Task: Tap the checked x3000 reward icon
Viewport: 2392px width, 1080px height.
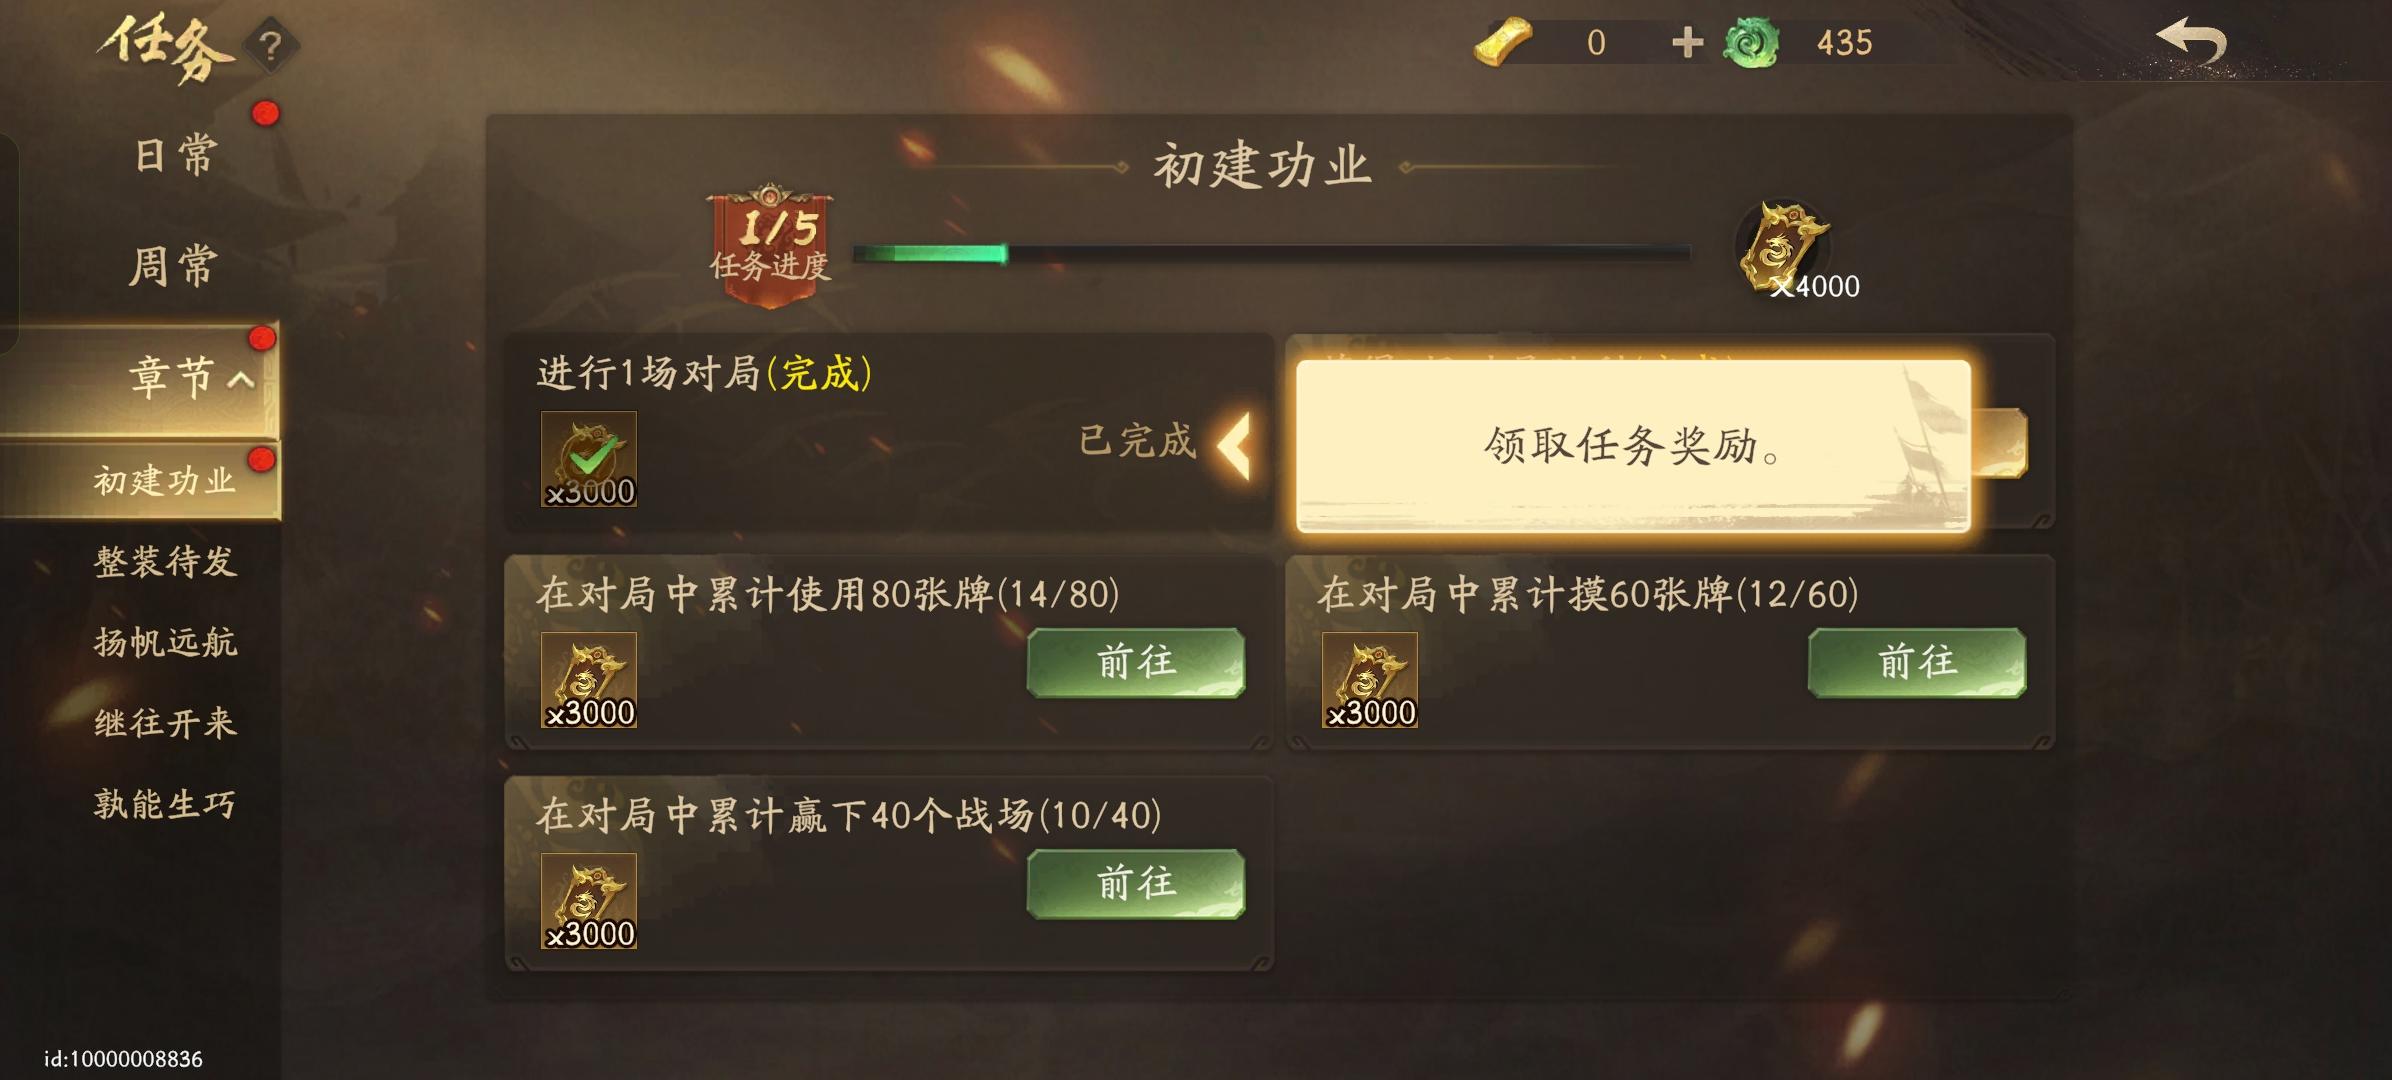Action: coord(589,459)
